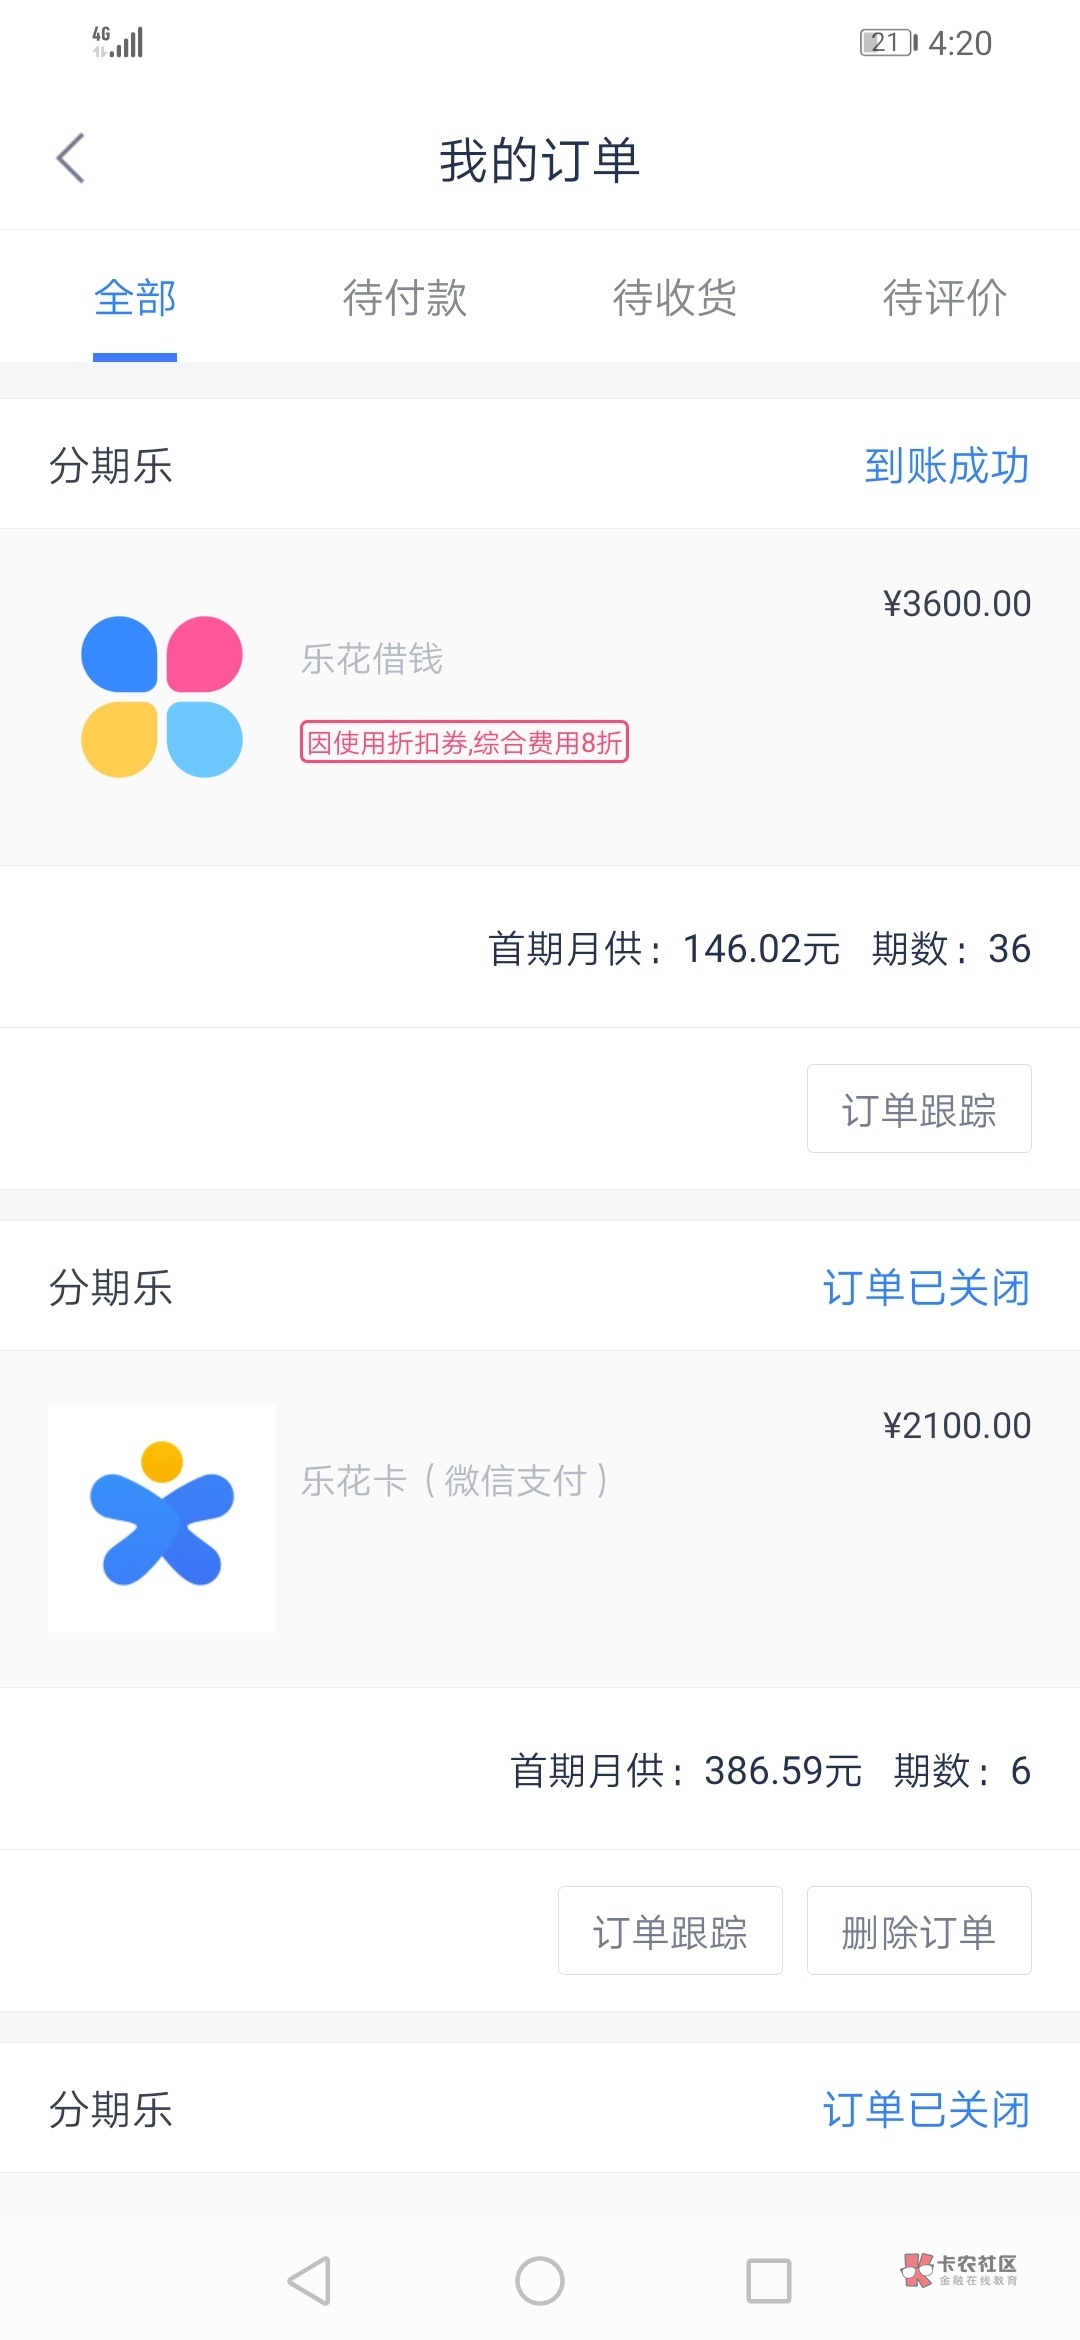Tap the battery level icon
This screenshot has height=2340, width=1080.
888,43
